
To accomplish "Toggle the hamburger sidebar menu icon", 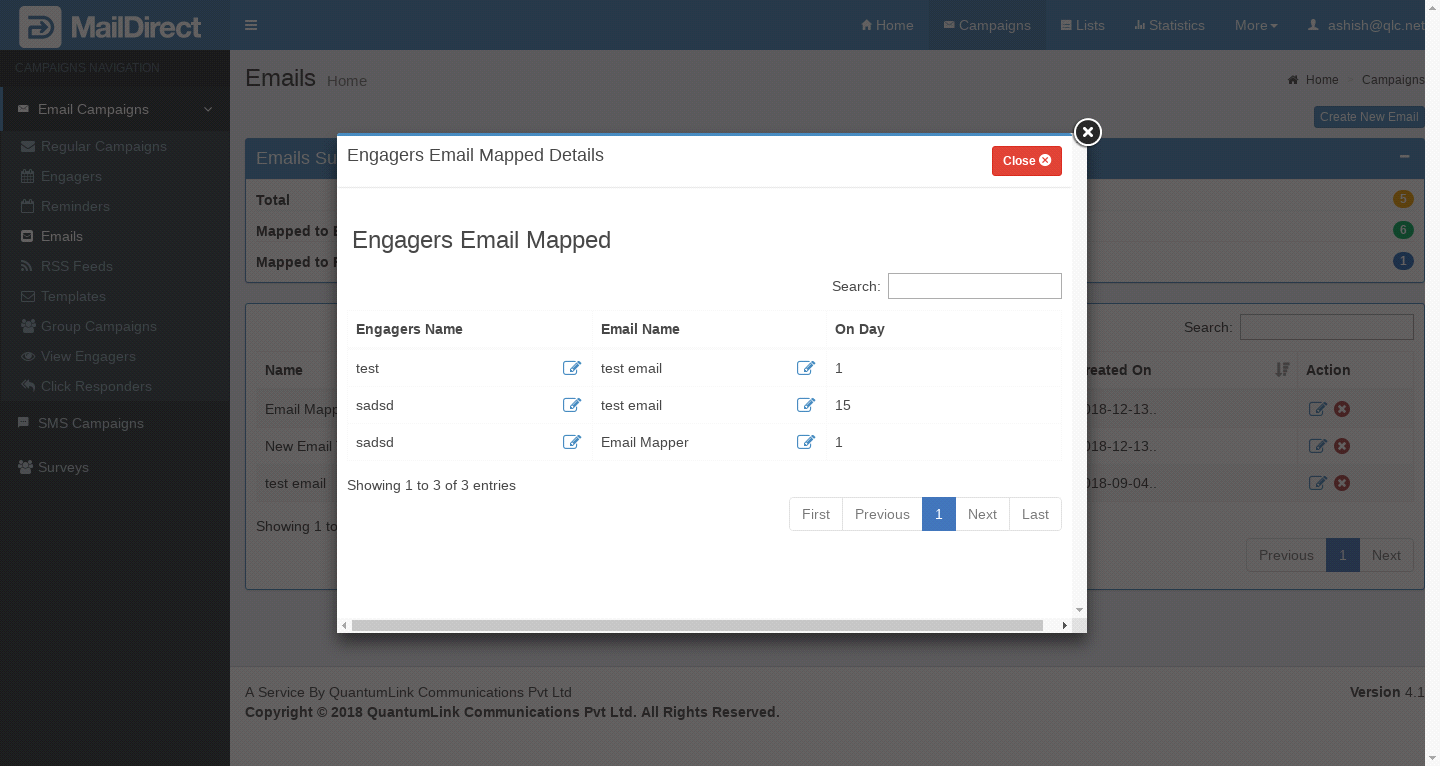I will (x=251, y=25).
